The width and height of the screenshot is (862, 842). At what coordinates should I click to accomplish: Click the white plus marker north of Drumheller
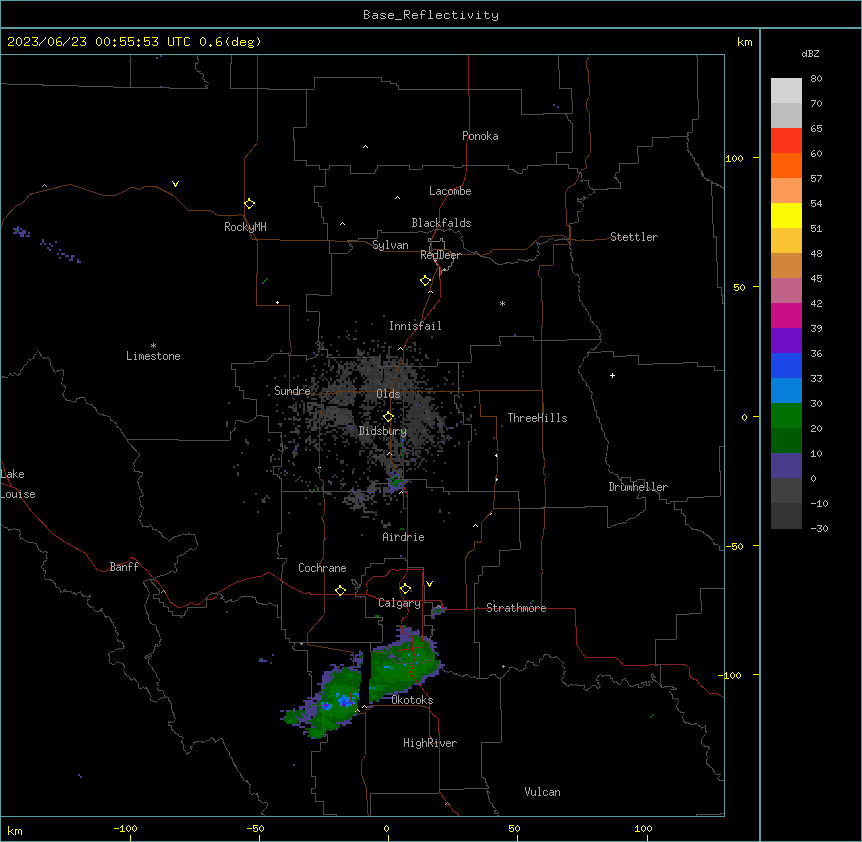click(x=612, y=375)
